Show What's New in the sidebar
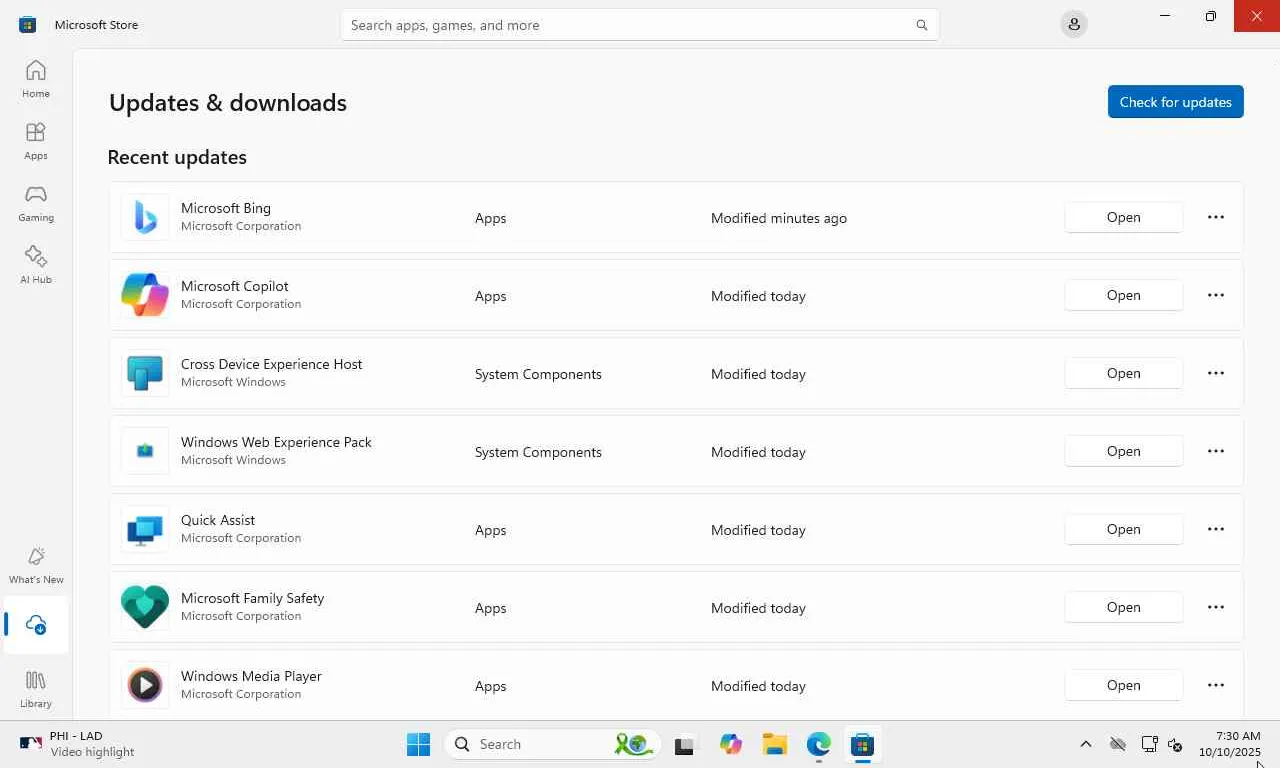 pos(36,565)
